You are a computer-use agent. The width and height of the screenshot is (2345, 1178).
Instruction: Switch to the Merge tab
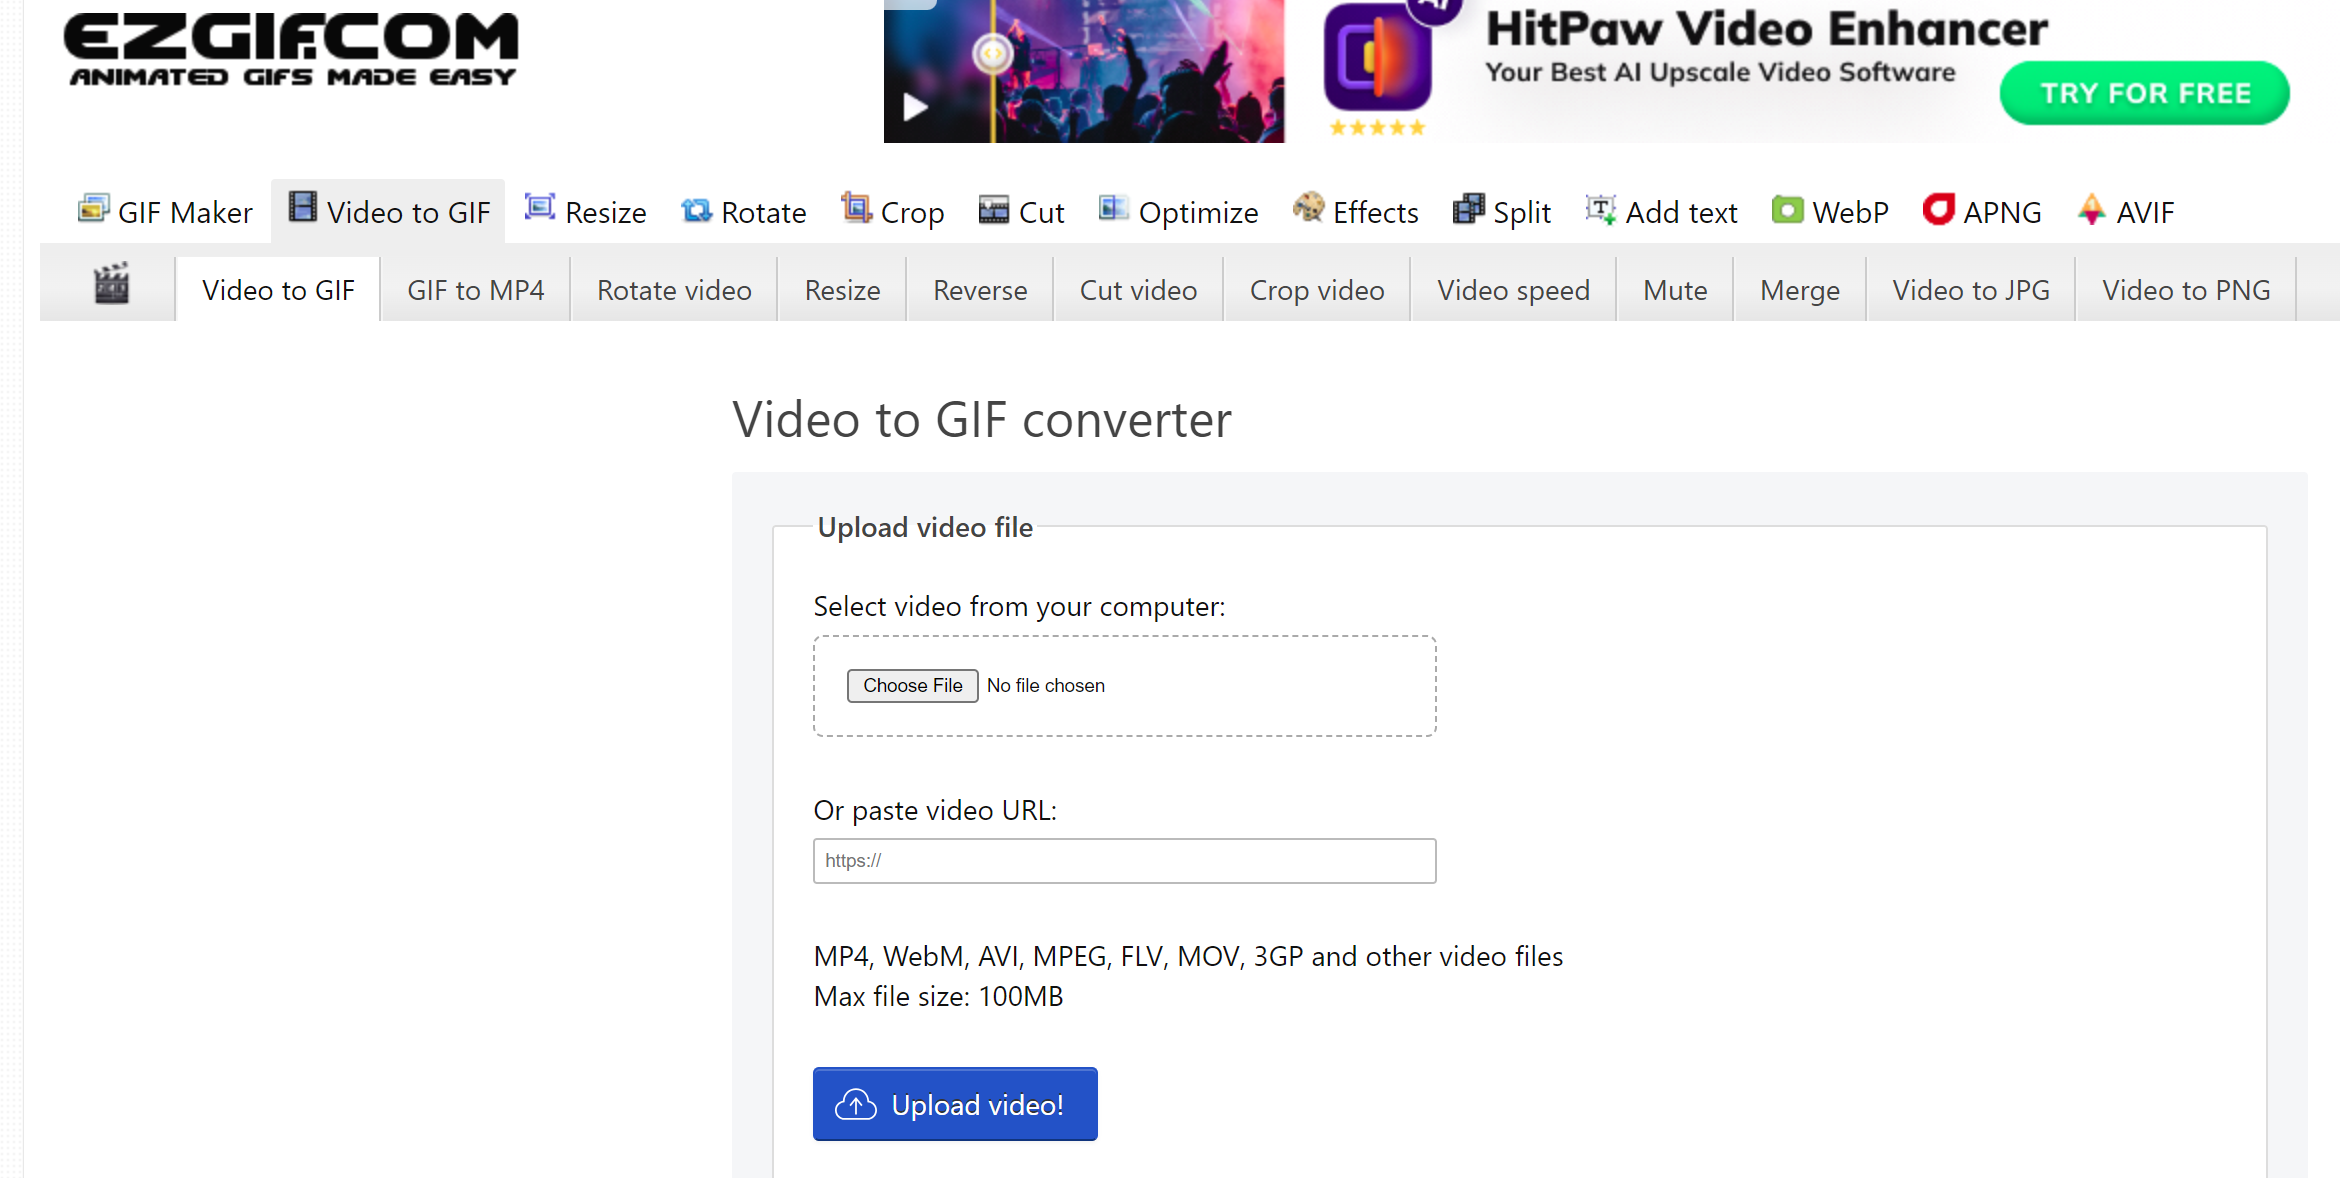pos(1800,289)
